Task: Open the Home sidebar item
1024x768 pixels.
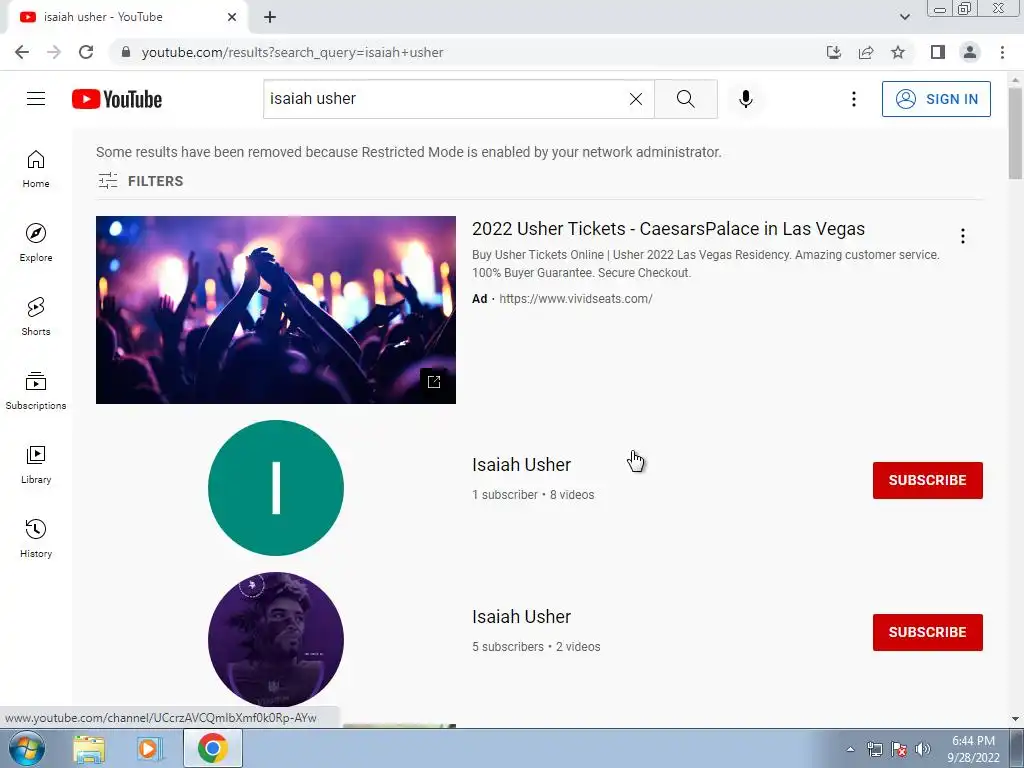Action: pos(36,169)
